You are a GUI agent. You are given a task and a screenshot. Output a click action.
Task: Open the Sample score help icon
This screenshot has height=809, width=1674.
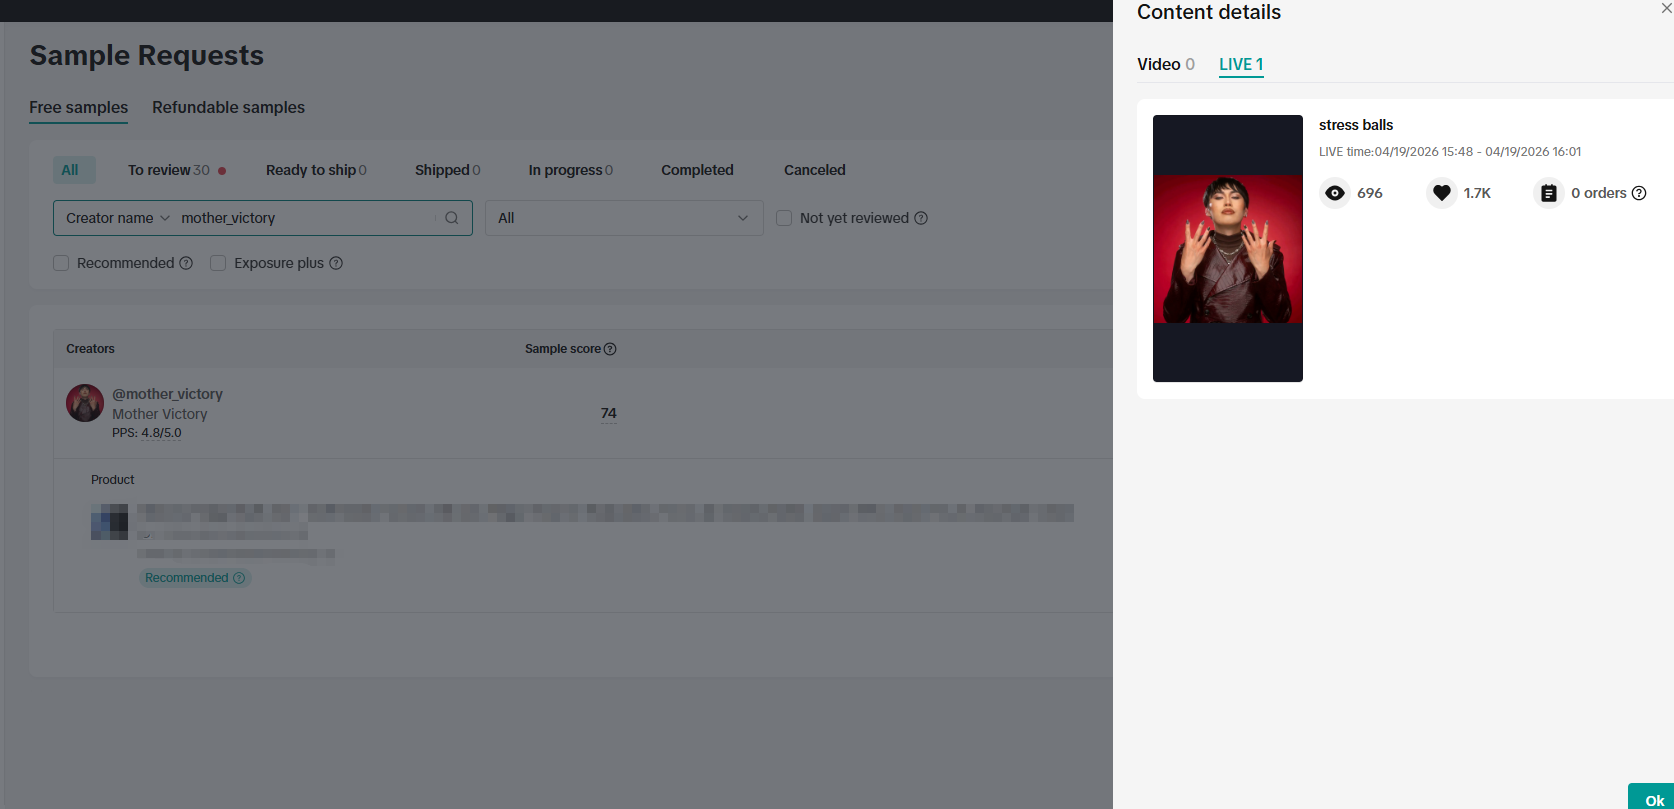[x=610, y=349]
